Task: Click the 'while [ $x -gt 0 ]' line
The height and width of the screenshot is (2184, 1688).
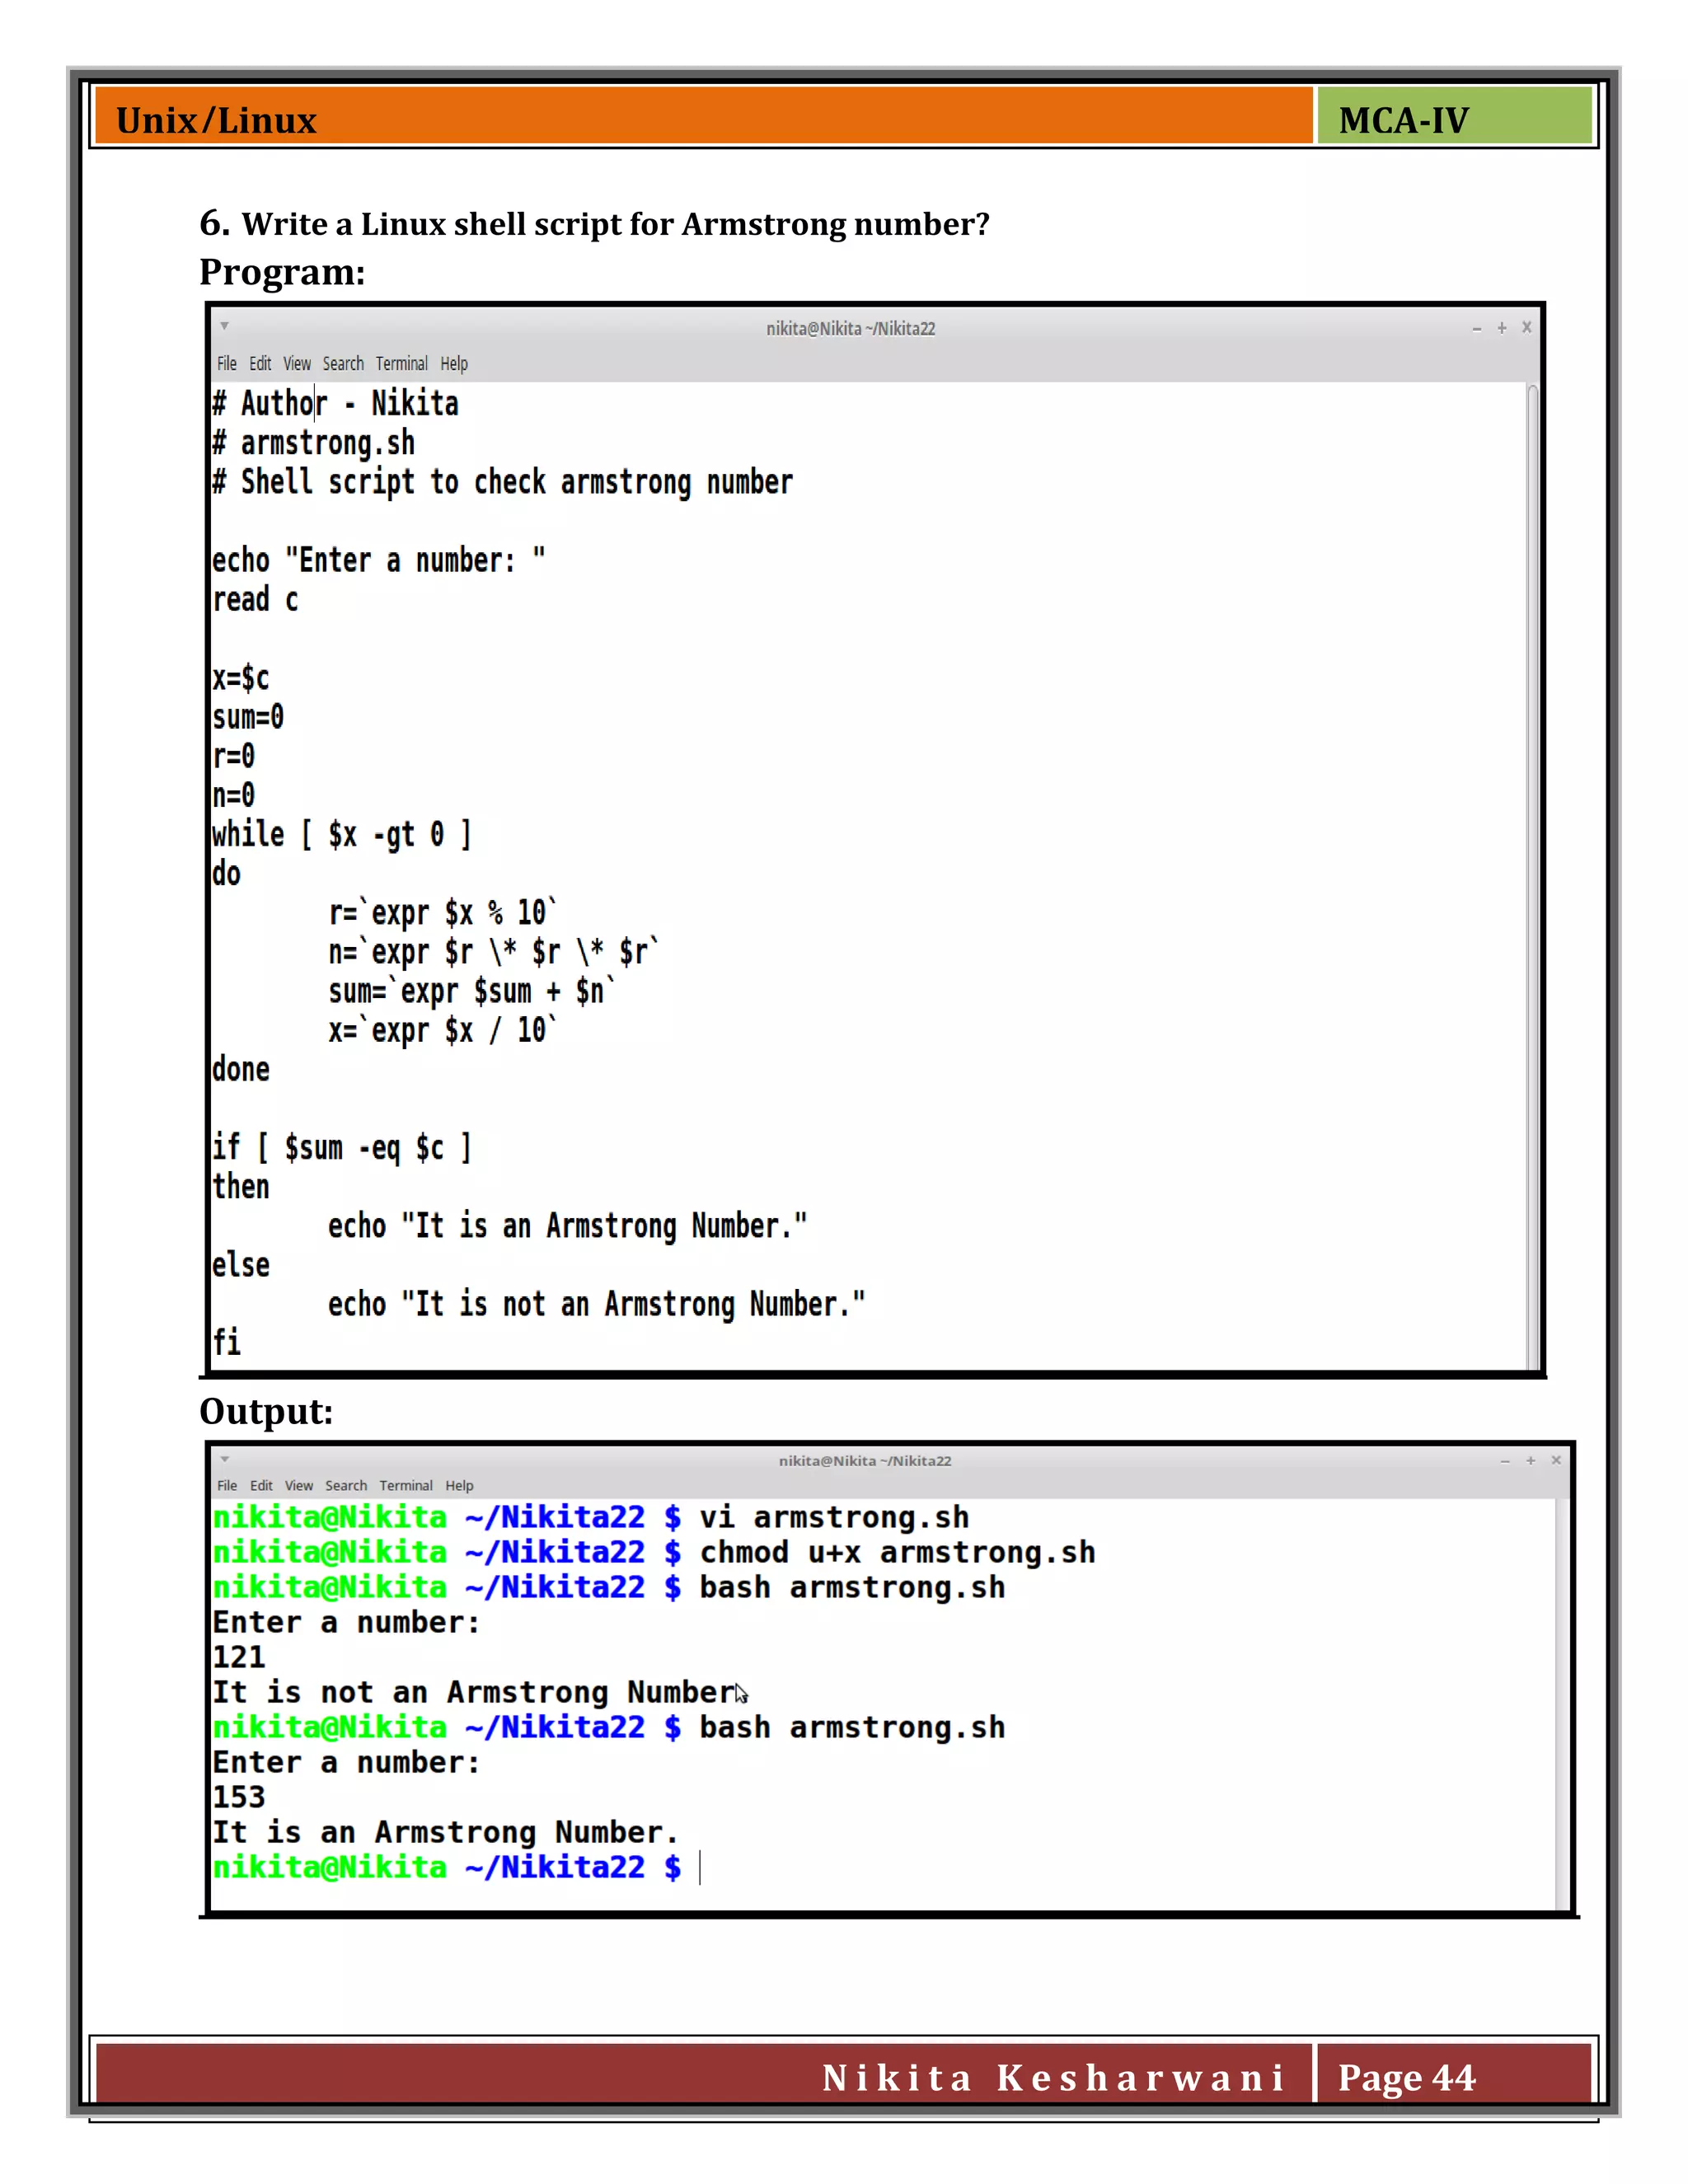Action: (x=341, y=834)
